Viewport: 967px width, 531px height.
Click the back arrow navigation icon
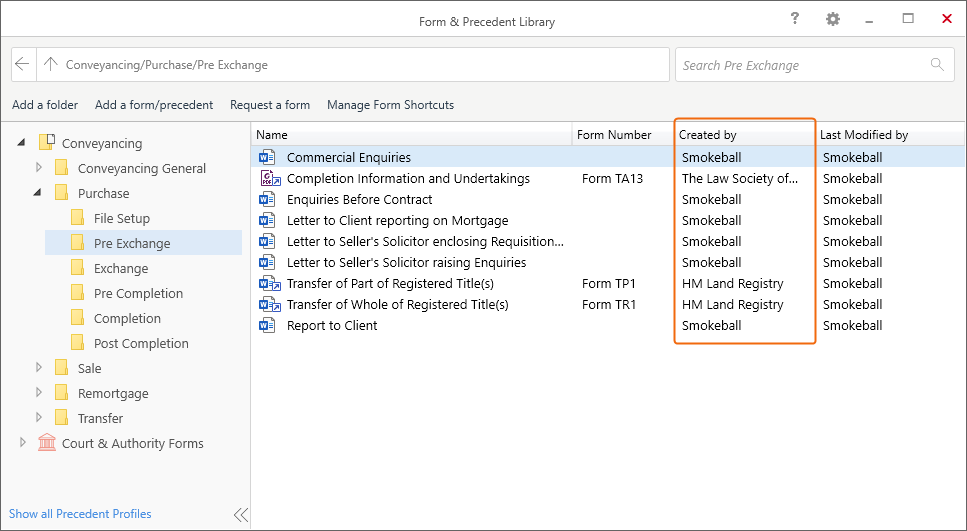23,64
